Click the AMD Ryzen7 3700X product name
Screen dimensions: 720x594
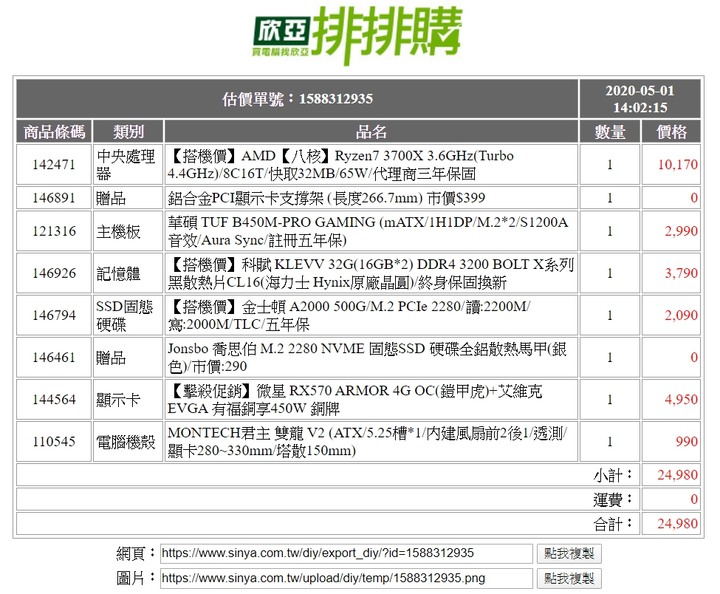(x=341, y=165)
